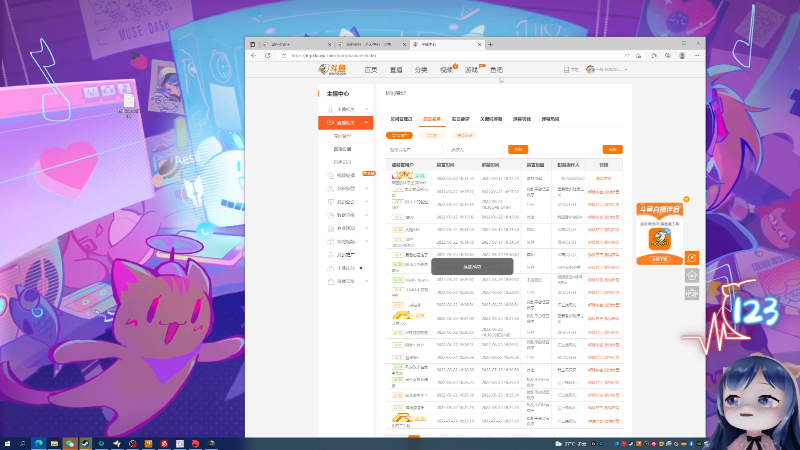Open Windows Start menu
This screenshot has width=800, height=450.
[7, 444]
